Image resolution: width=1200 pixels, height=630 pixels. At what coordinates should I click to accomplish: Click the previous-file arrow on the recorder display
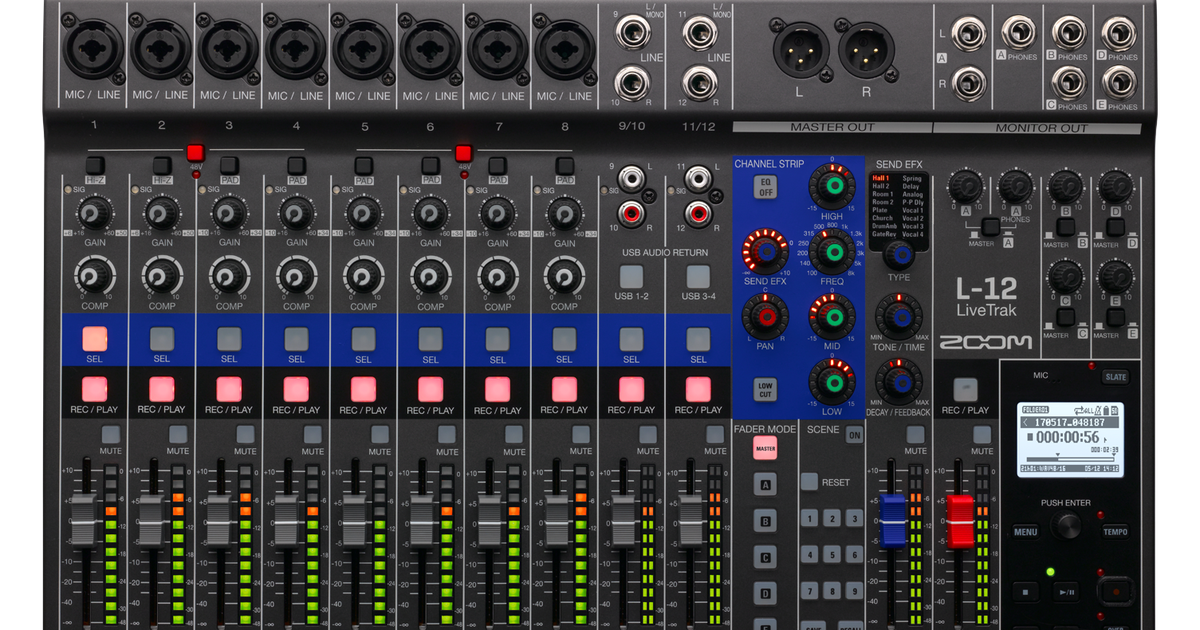(1025, 422)
